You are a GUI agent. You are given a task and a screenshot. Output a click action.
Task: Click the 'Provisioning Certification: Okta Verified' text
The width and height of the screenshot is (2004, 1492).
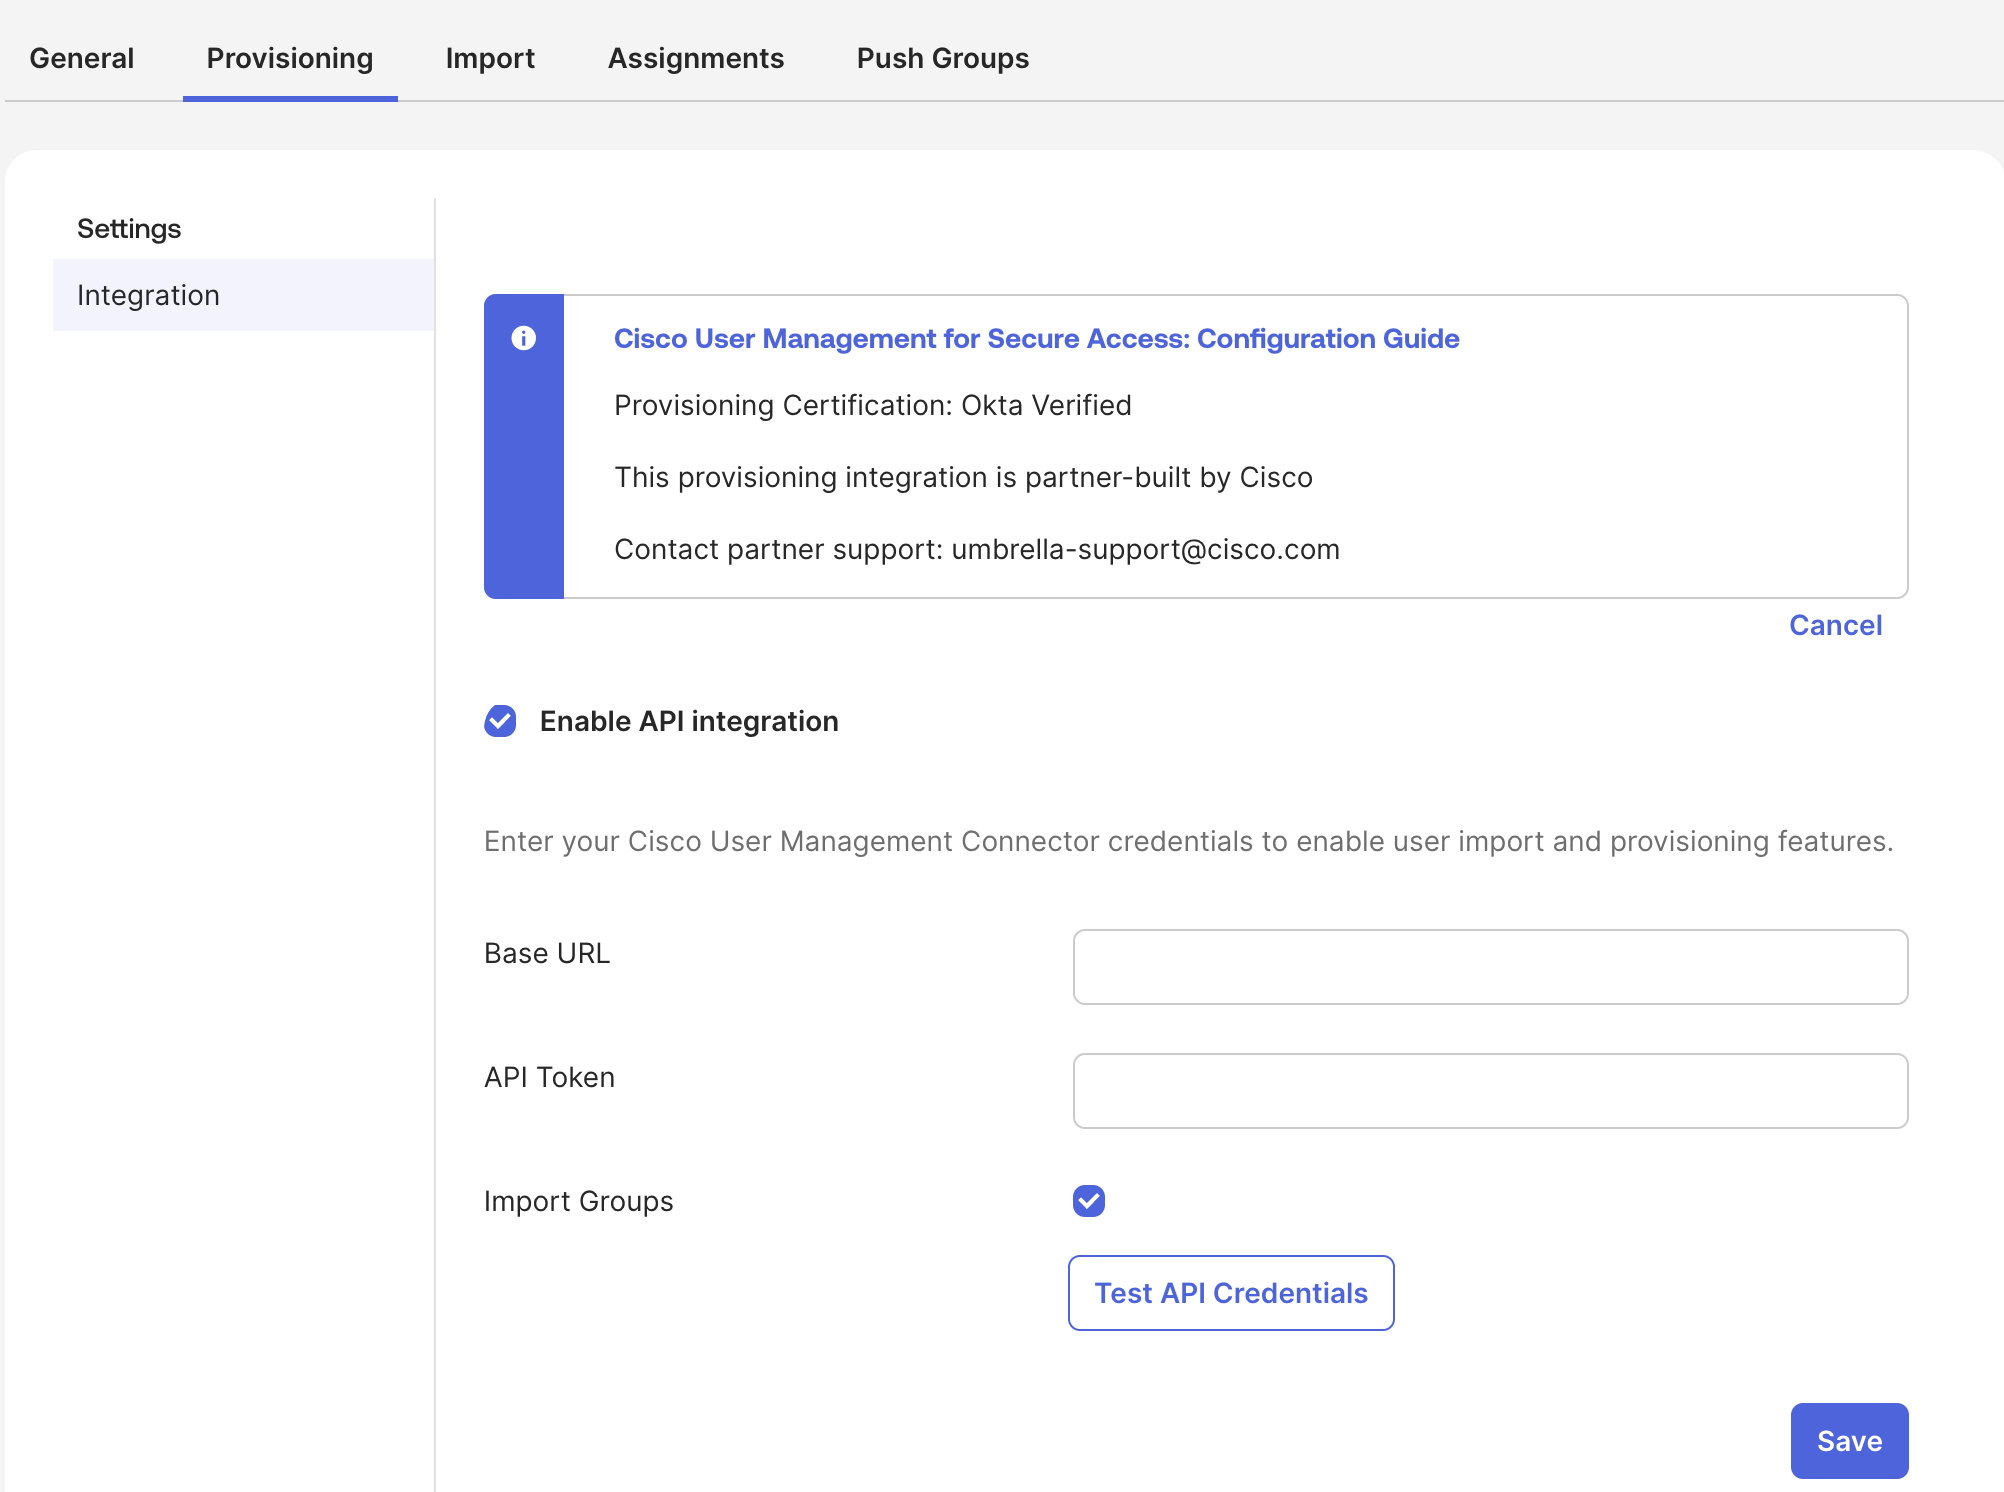[873, 405]
